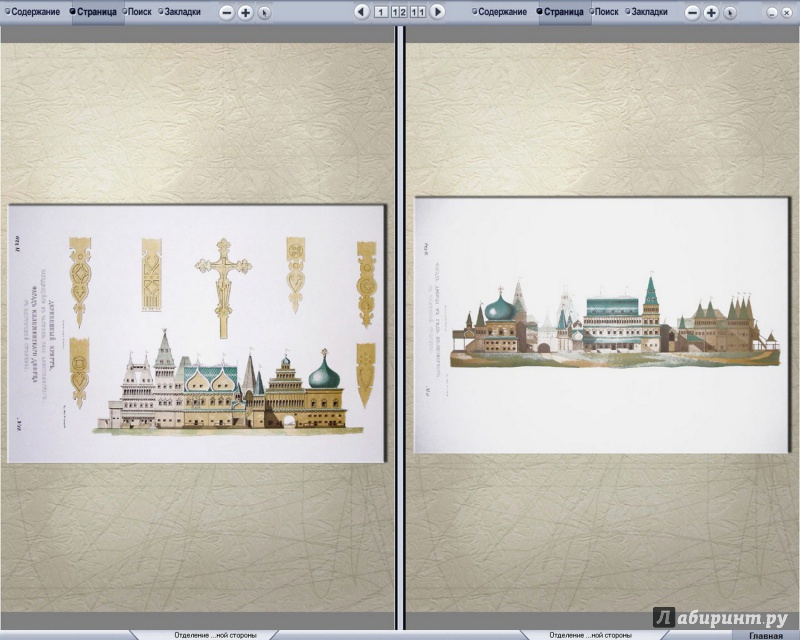Screen dimensions: 800x640
Task: Open Поиск tab in left pane
Action: pos(137,12)
